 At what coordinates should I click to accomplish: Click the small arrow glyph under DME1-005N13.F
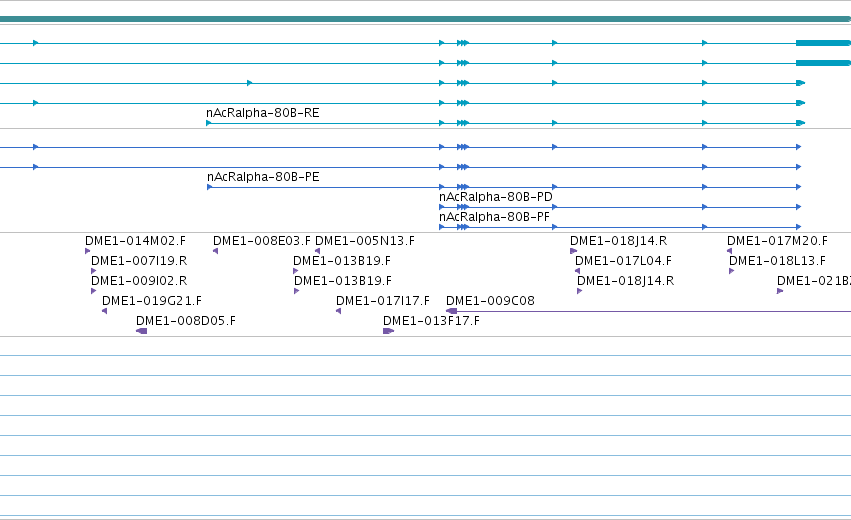[x=317, y=251]
